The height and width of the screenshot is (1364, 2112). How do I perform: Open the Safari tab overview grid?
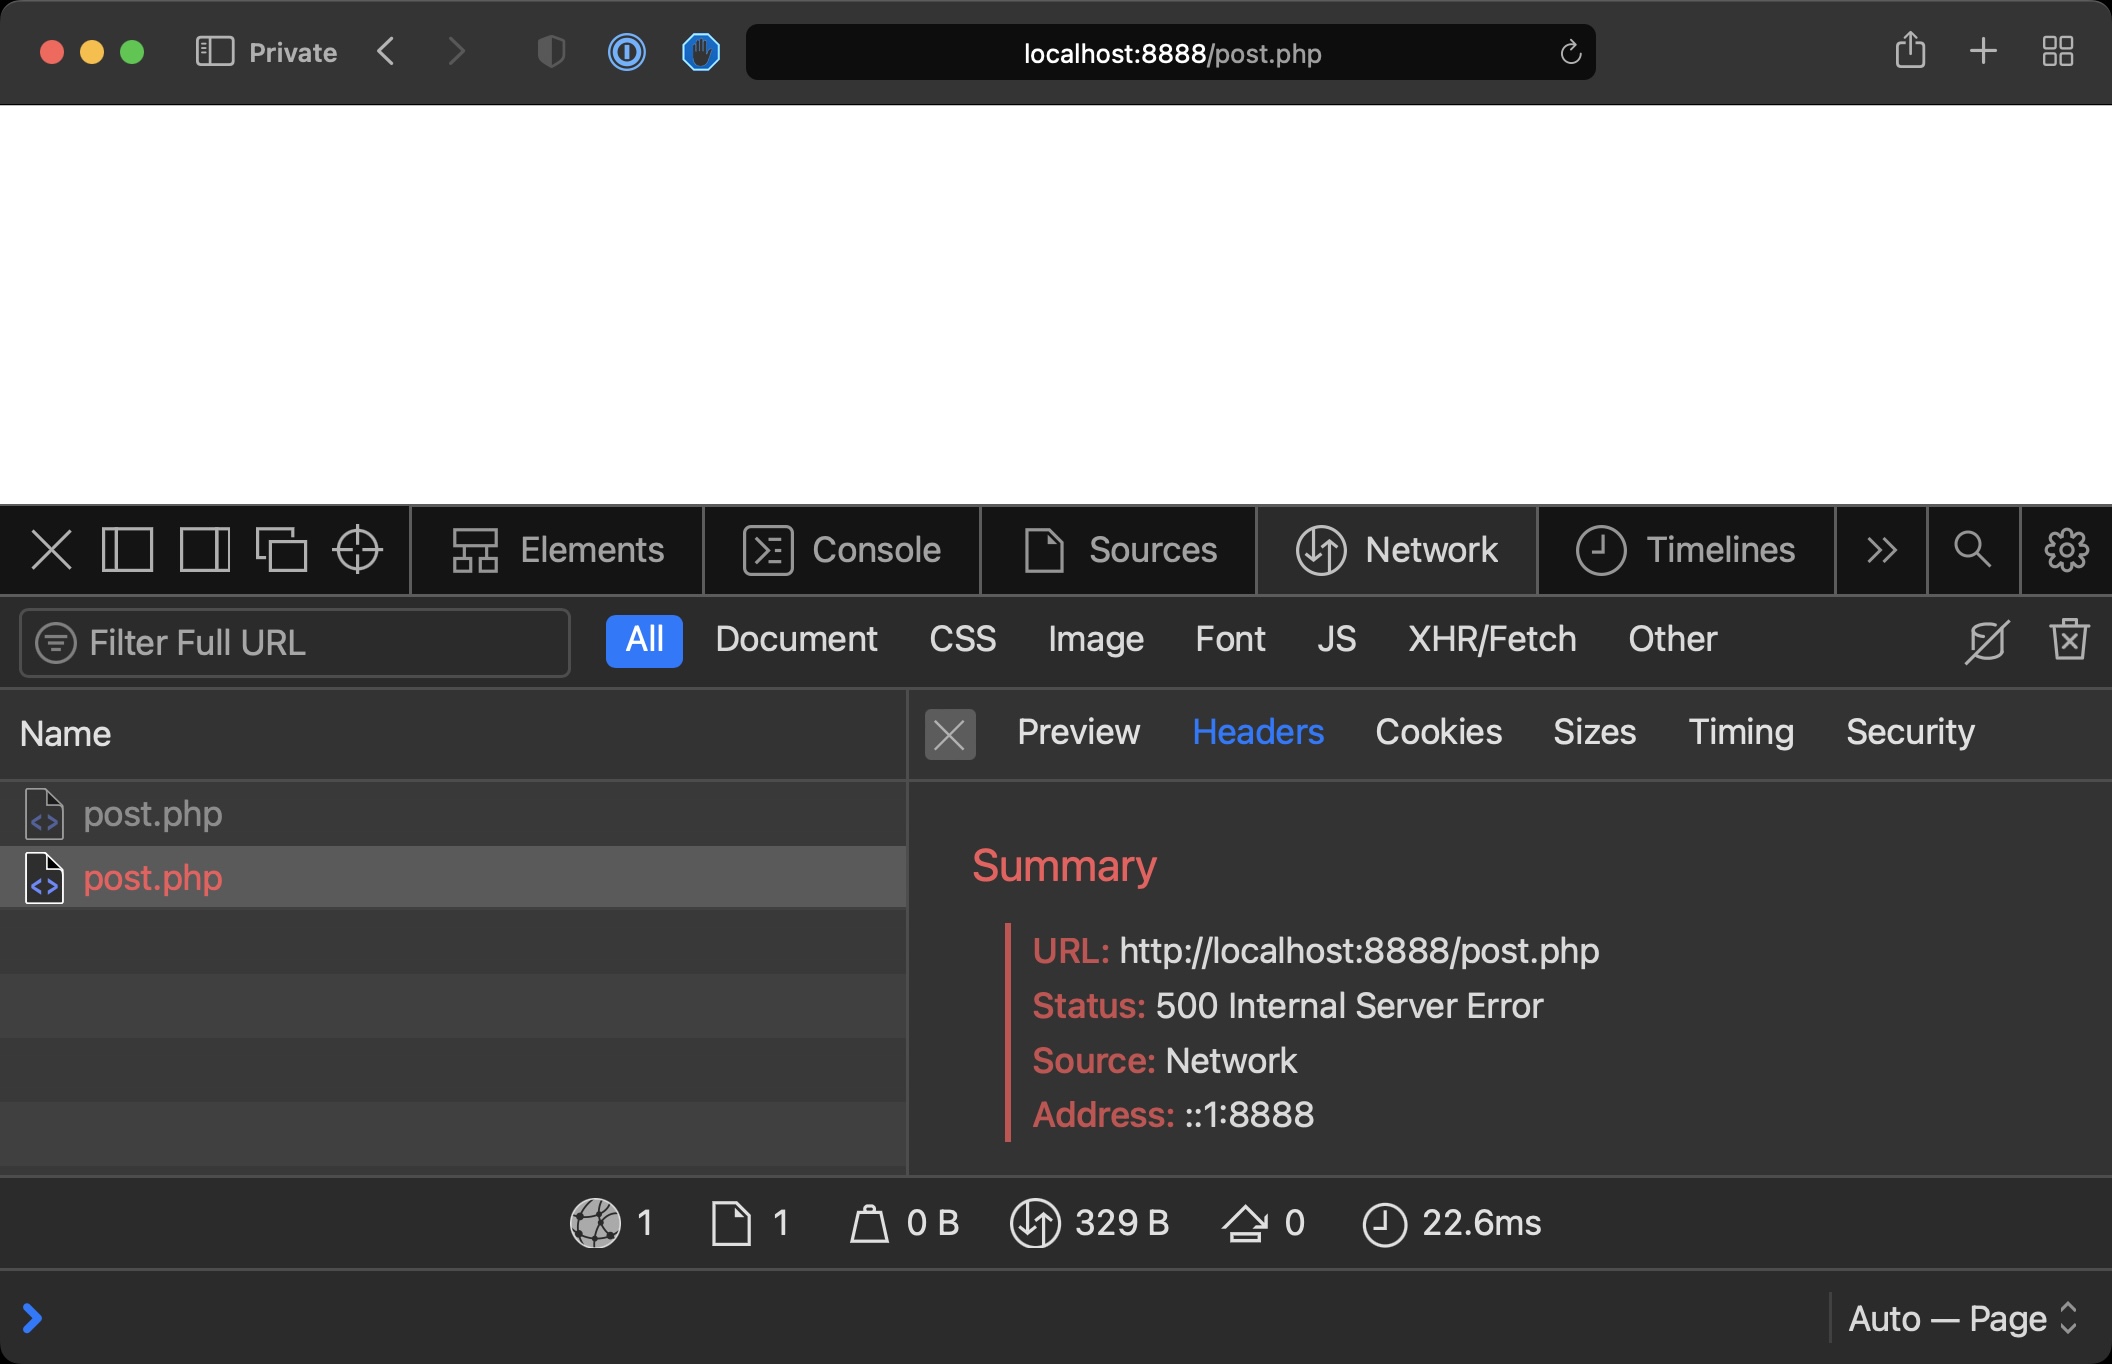pyautogui.click(x=2057, y=52)
